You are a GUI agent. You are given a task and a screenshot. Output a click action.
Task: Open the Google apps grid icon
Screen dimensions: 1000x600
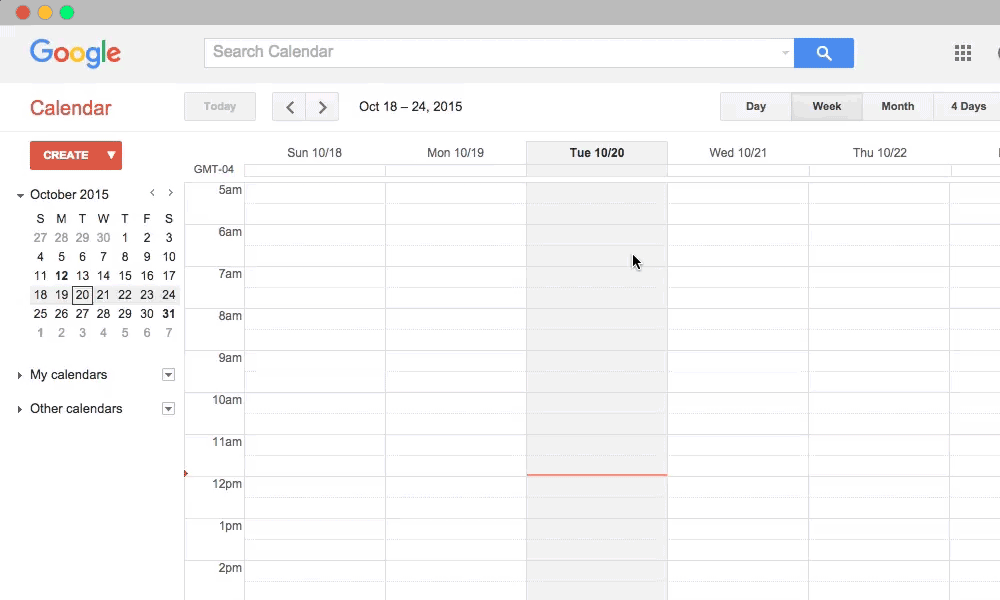pos(962,53)
